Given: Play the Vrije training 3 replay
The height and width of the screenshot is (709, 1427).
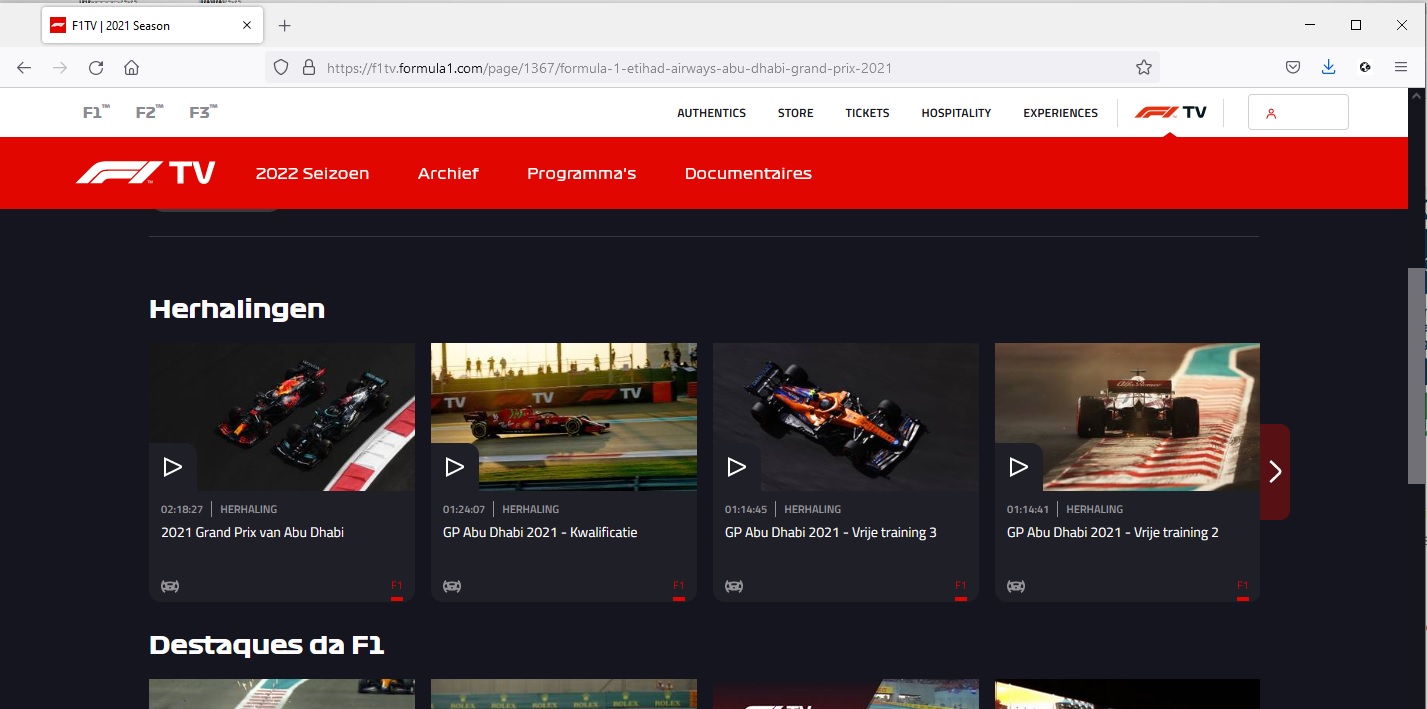Looking at the screenshot, I should (736, 467).
